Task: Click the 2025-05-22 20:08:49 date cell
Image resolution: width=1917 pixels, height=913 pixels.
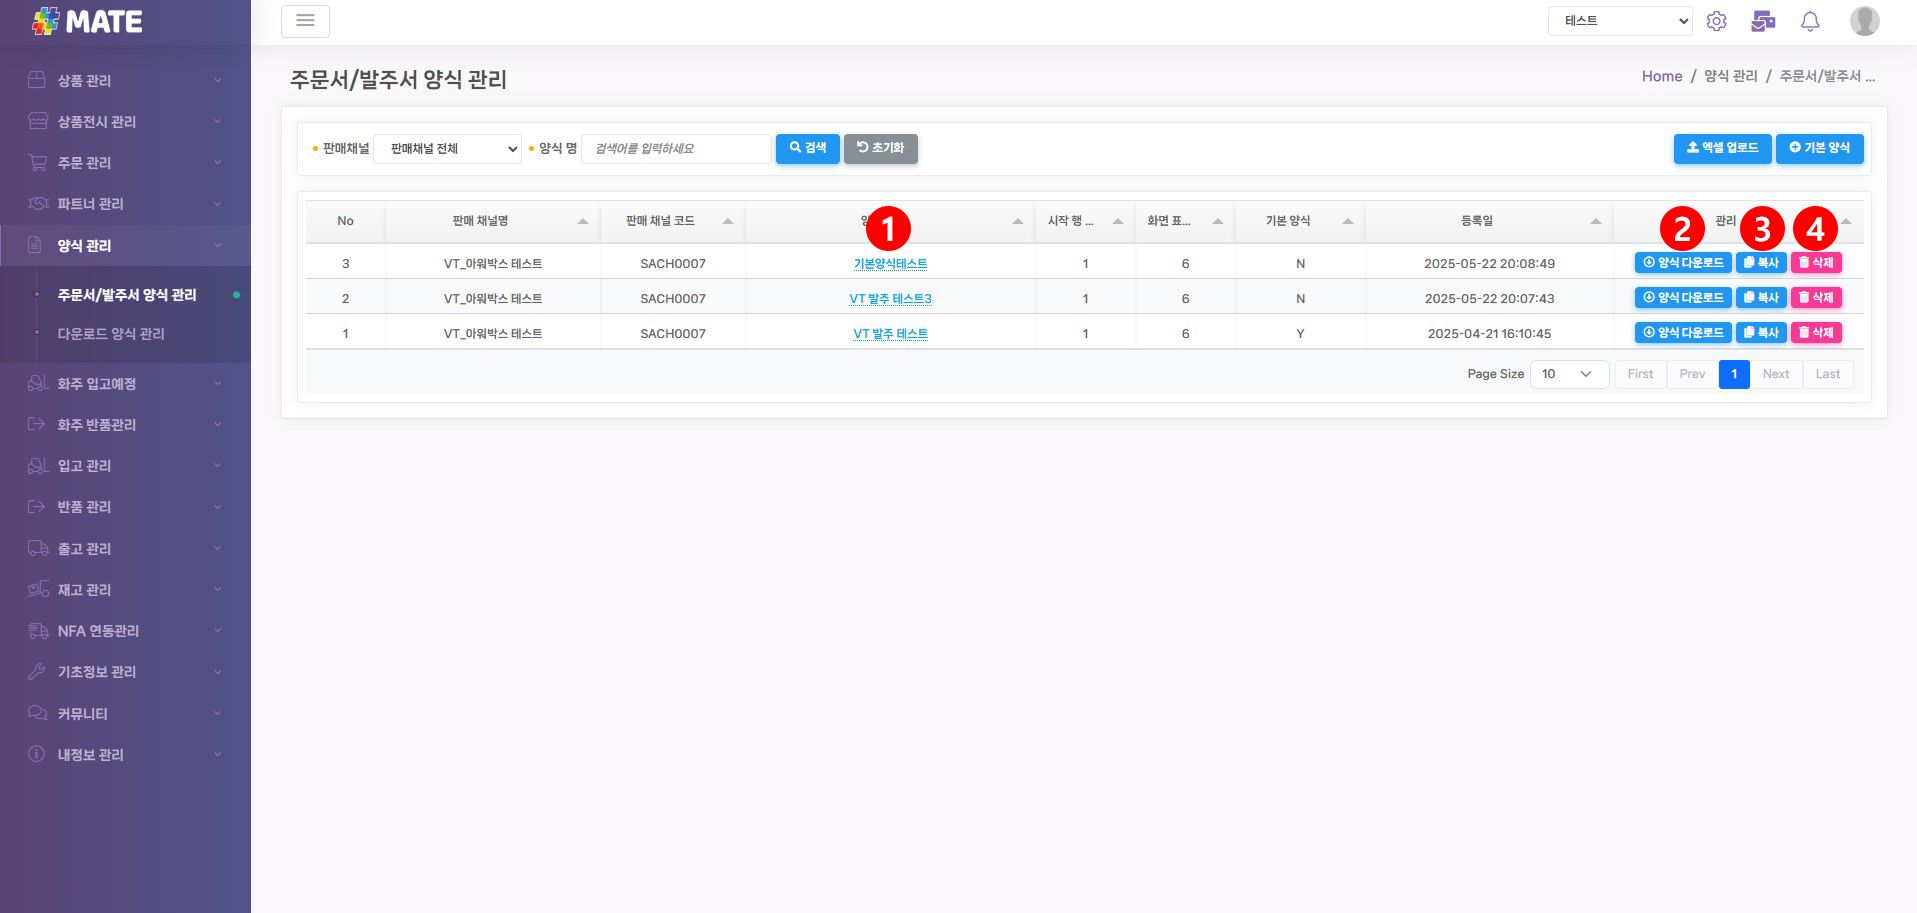Action: tap(1489, 264)
